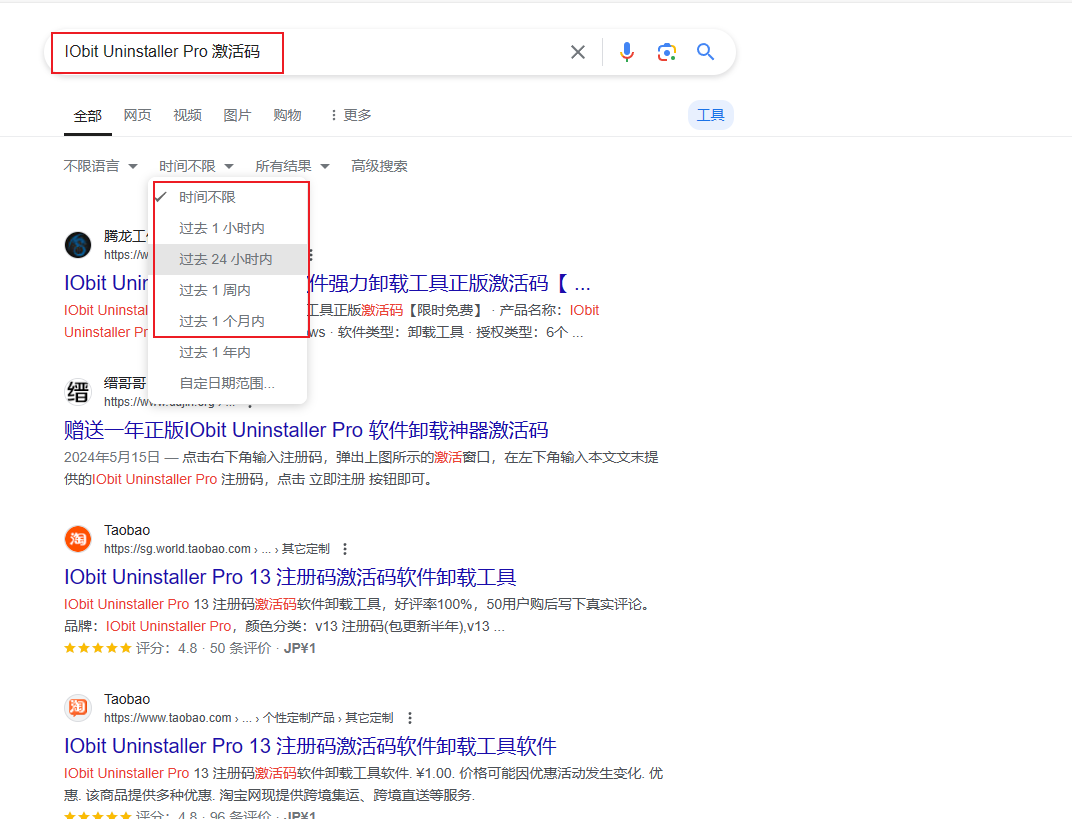
Task: Expand the 所有结果 dropdown
Action: pos(292,166)
